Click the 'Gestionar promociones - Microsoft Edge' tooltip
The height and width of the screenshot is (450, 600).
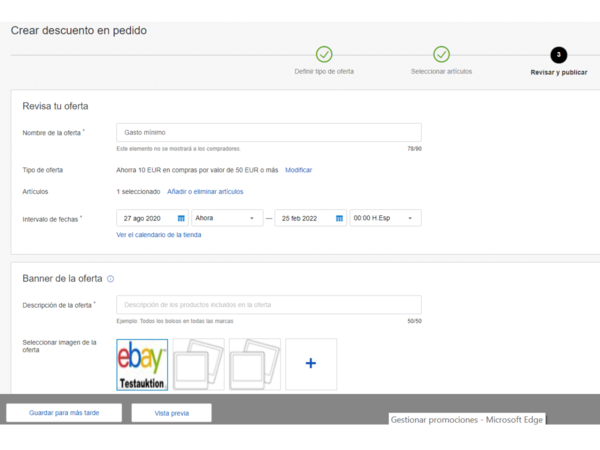467,419
